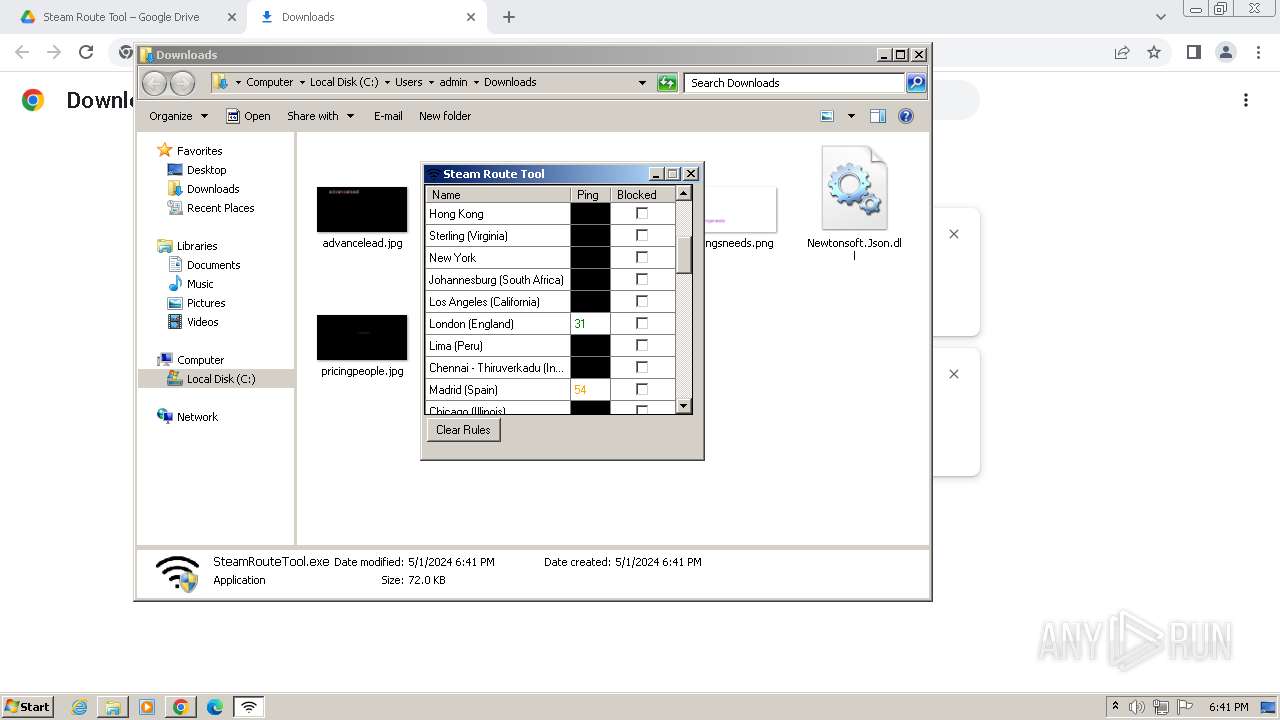Viewport: 1280px width, 720px height.
Task: Change view using the views icon
Action: click(827, 116)
